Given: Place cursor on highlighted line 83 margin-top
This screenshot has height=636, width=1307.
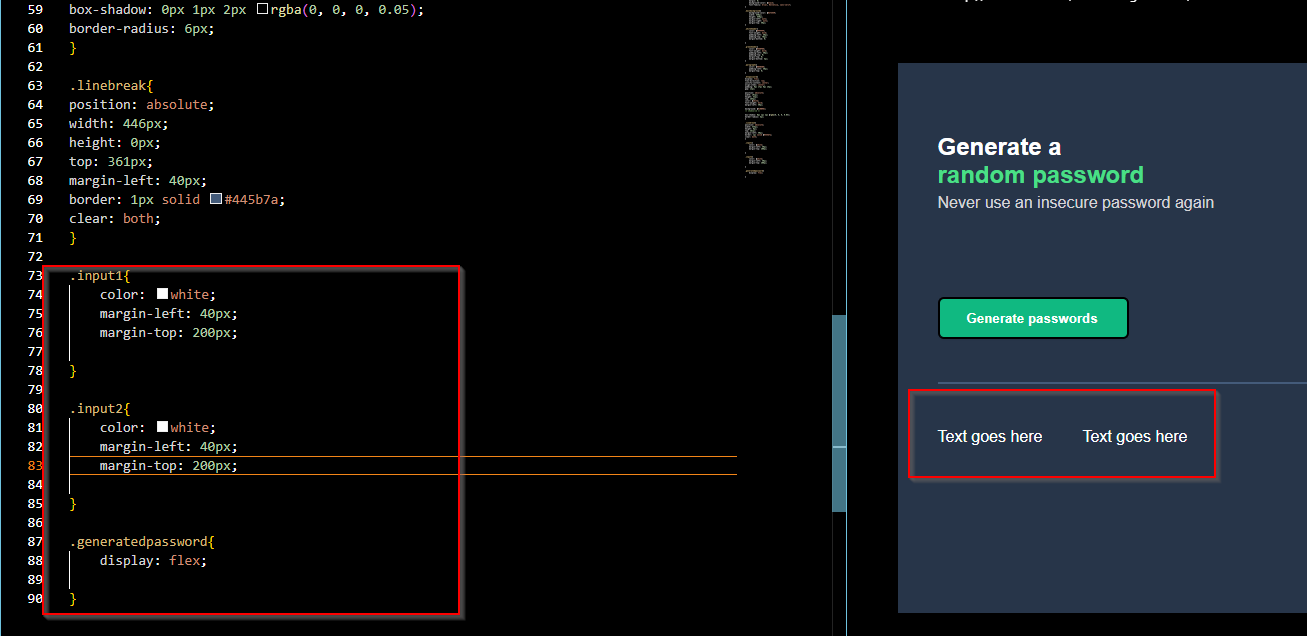Looking at the screenshot, I should 169,465.
